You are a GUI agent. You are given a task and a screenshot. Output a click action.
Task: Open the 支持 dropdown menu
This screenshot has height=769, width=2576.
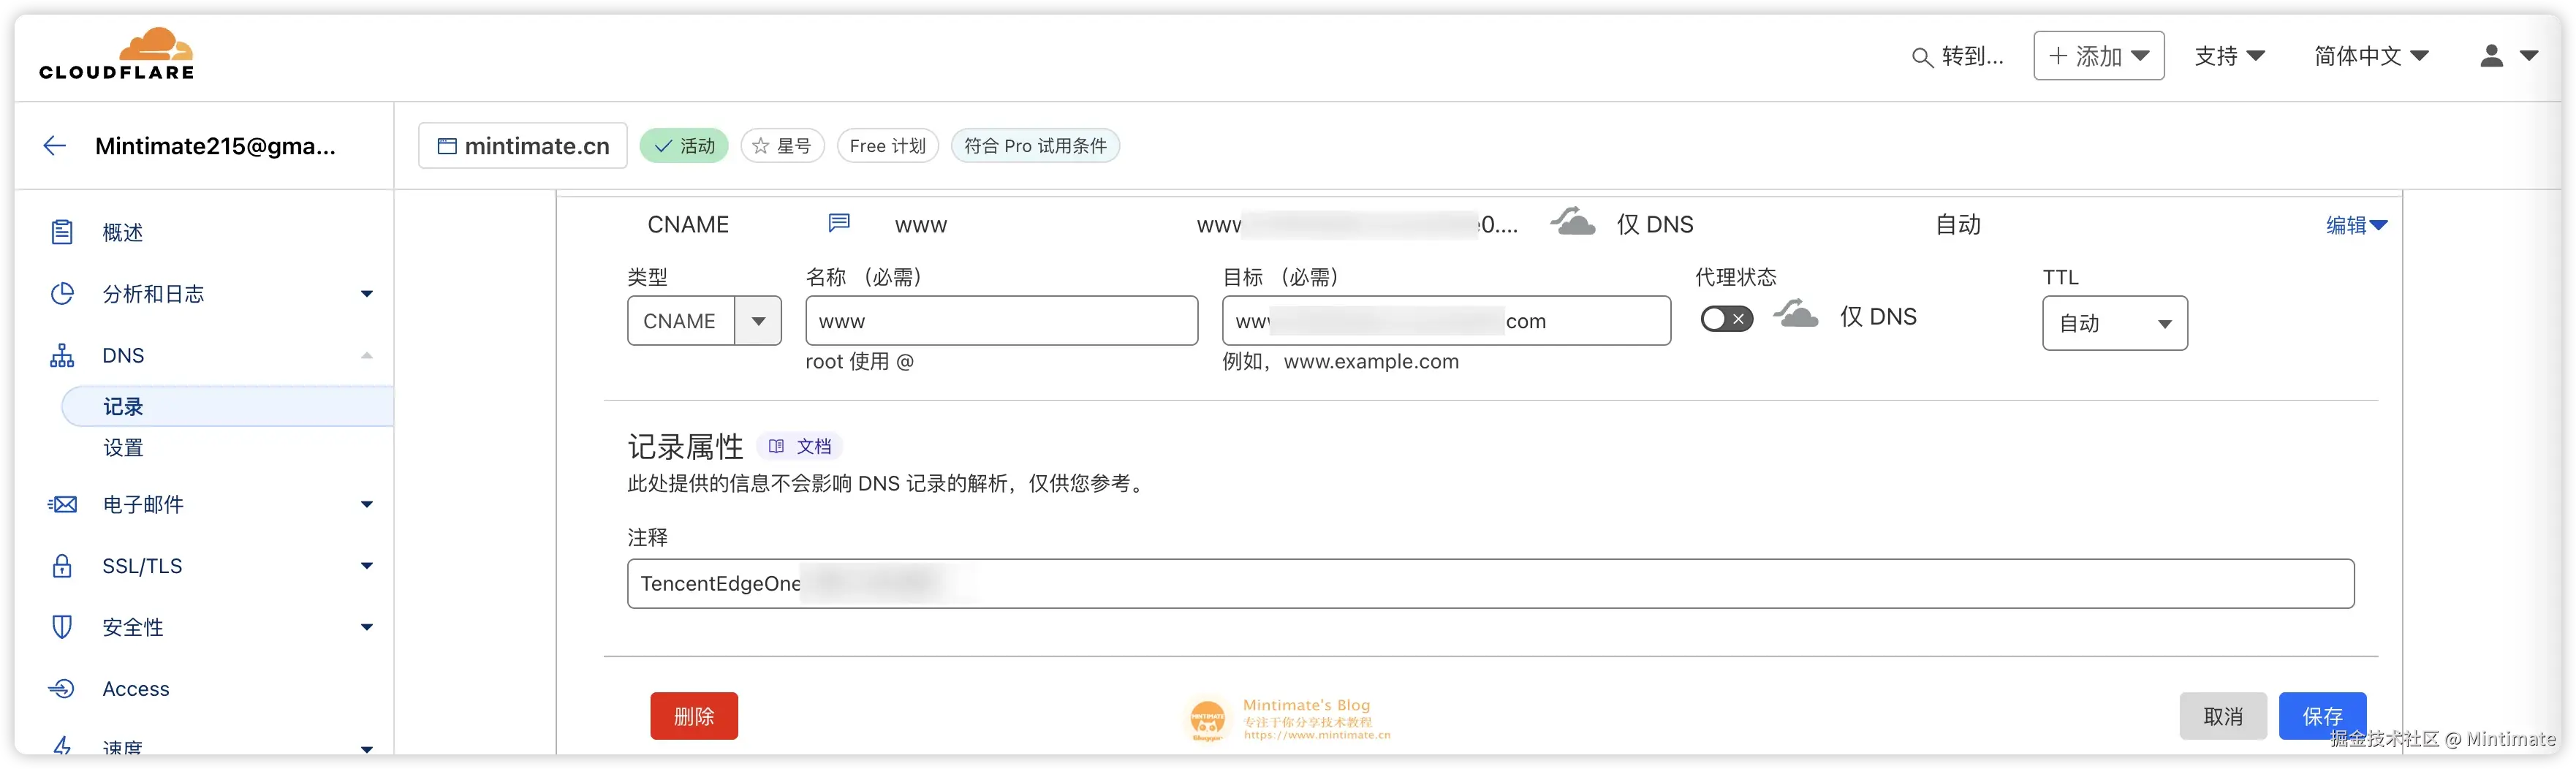click(x=2229, y=56)
